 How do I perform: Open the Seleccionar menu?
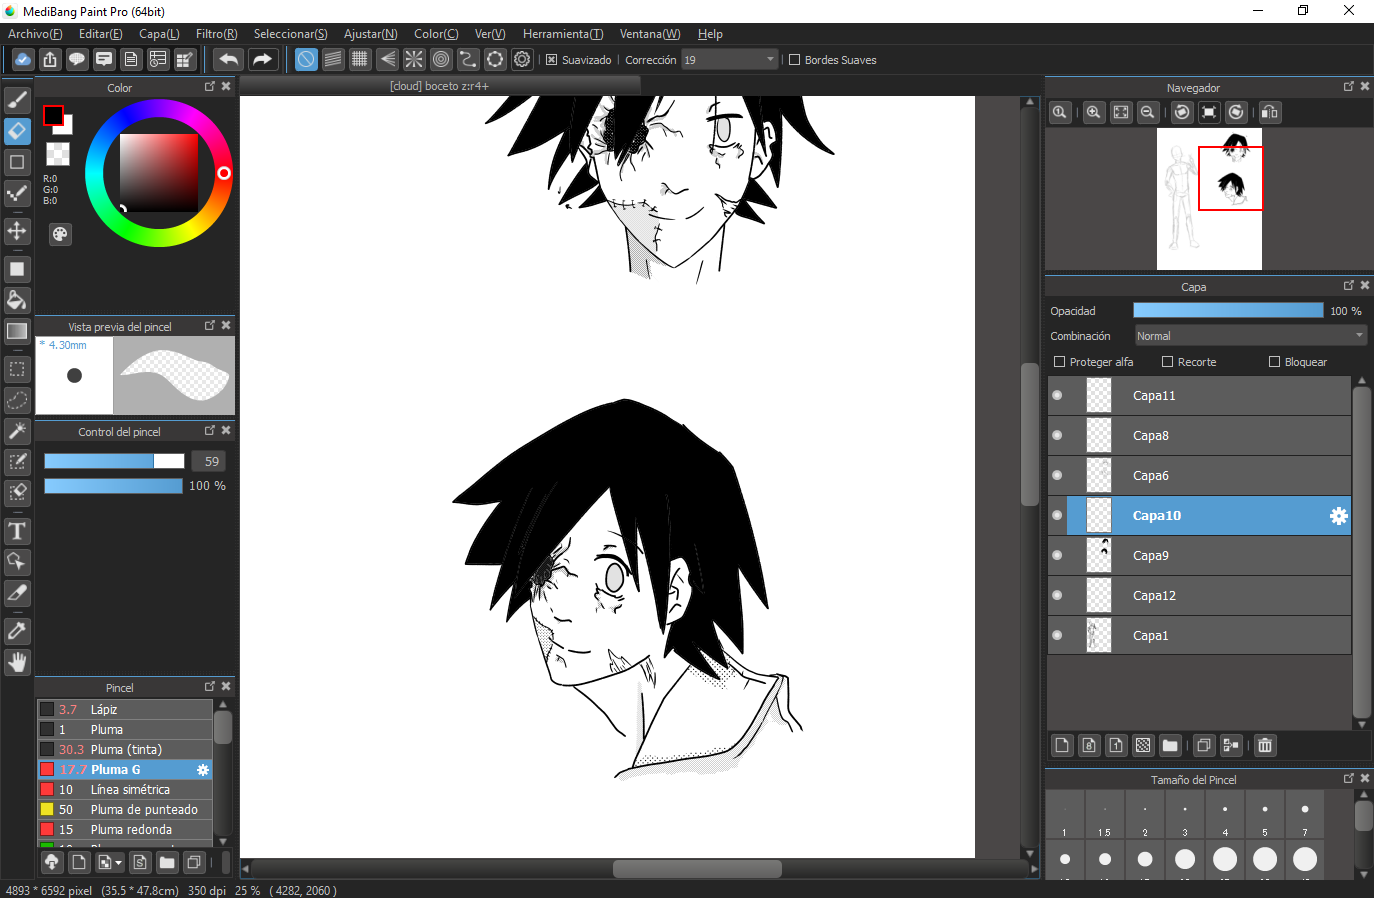click(x=291, y=34)
